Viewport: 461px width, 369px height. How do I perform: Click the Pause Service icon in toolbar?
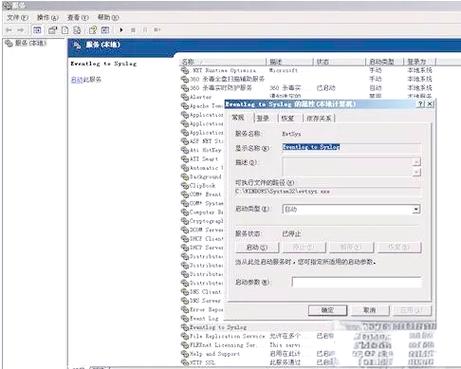pos(145,30)
